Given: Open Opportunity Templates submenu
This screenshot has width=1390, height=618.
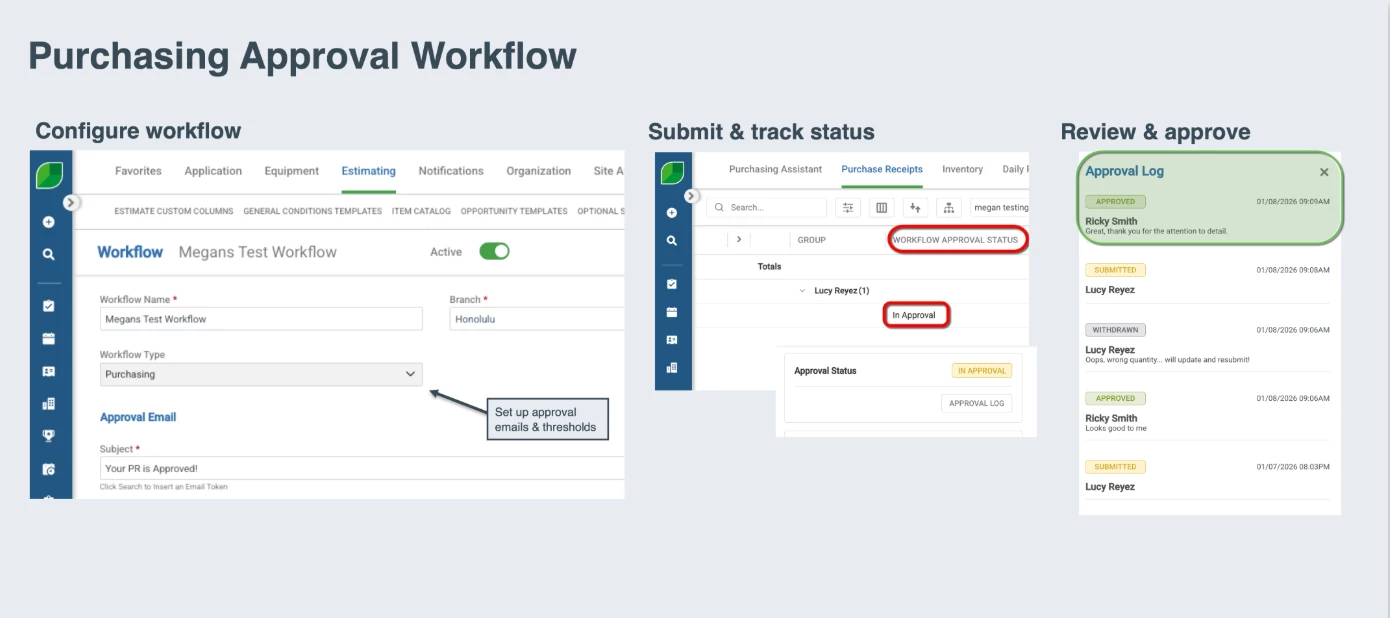Looking at the screenshot, I should (x=514, y=211).
